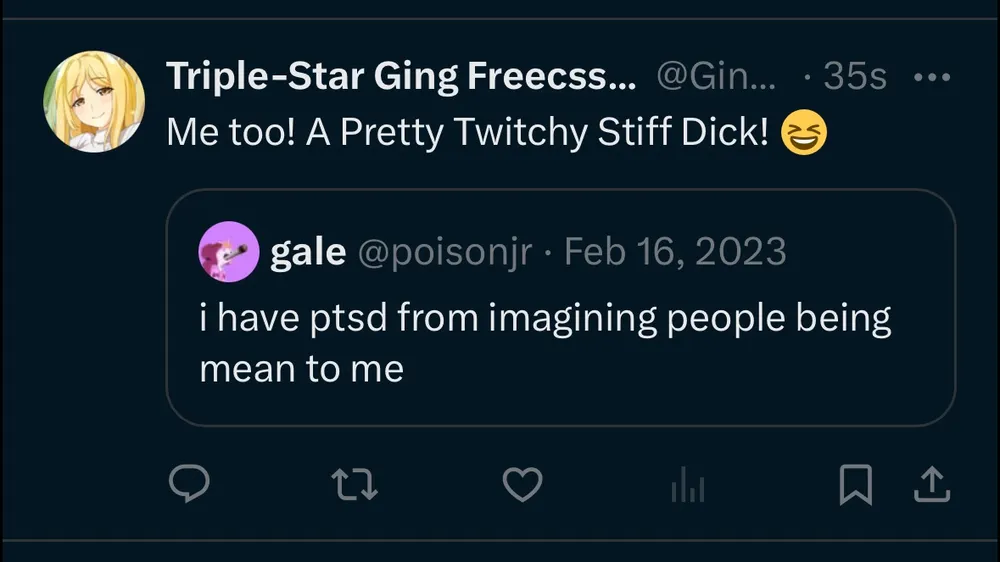
Task: Open the blonde anime profile avatar
Action: tap(94, 102)
